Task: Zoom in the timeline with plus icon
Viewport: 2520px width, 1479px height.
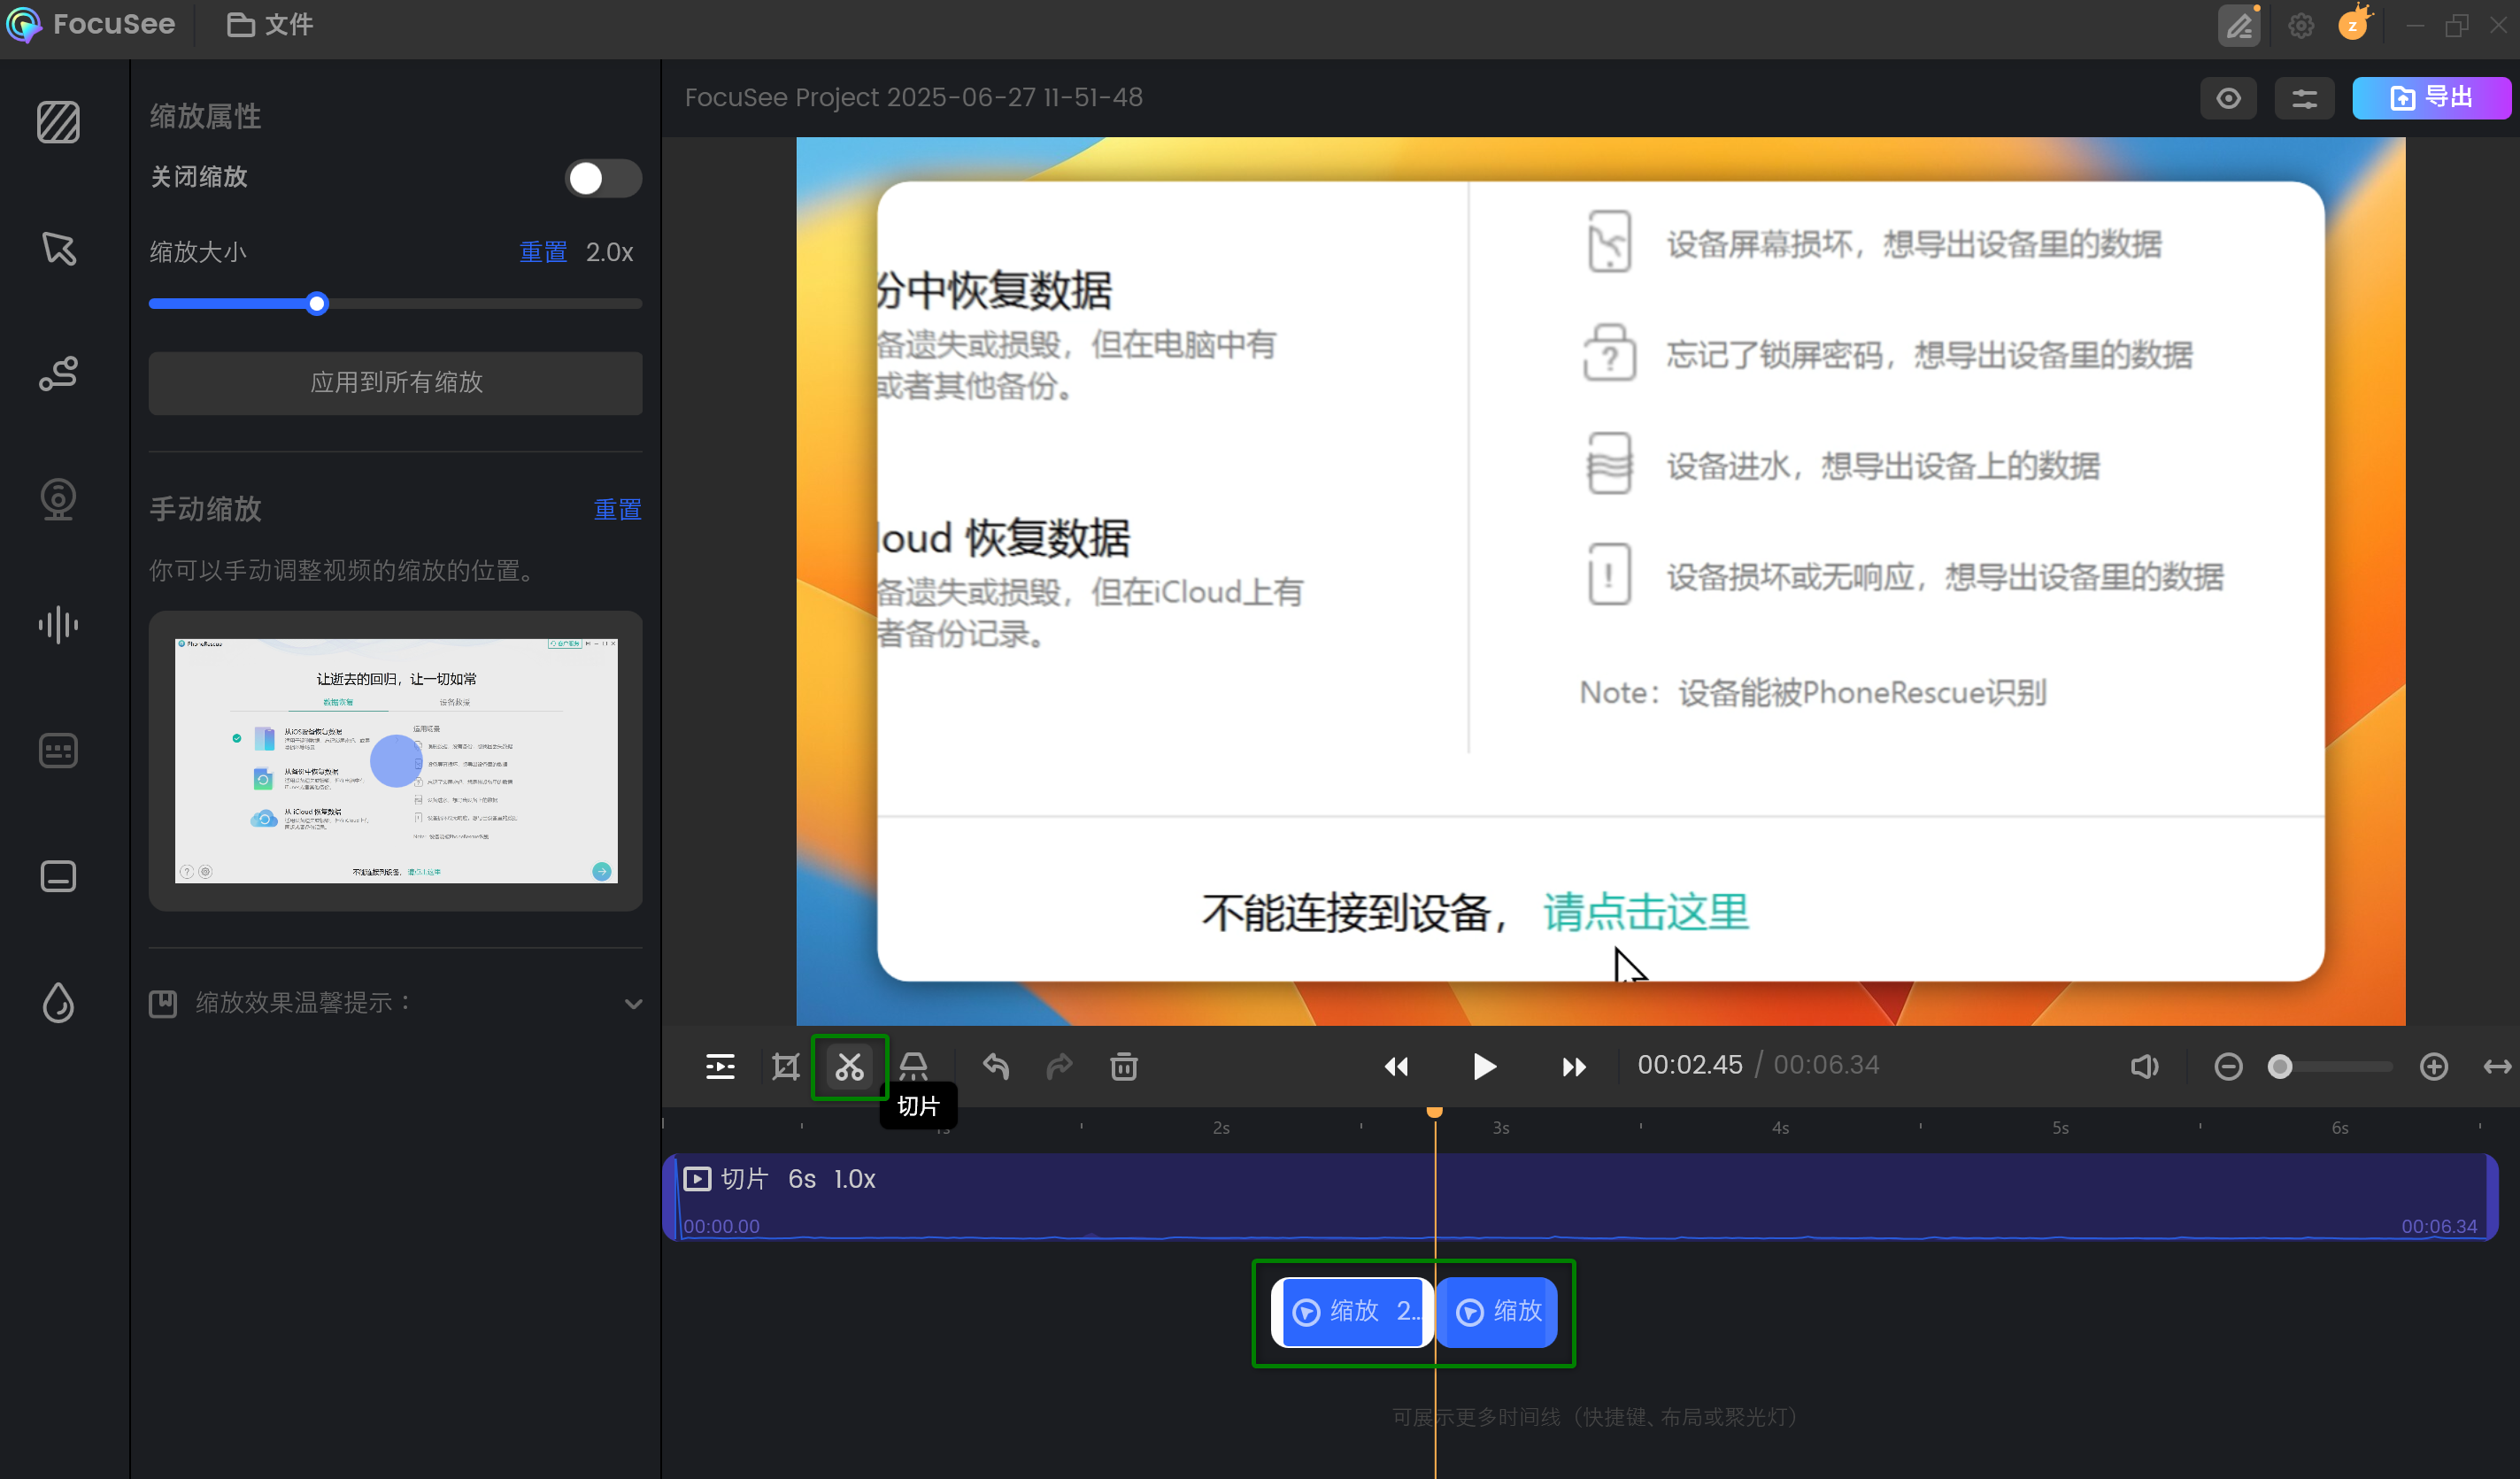Action: pyautogui.click(x=2434, y=1067)
